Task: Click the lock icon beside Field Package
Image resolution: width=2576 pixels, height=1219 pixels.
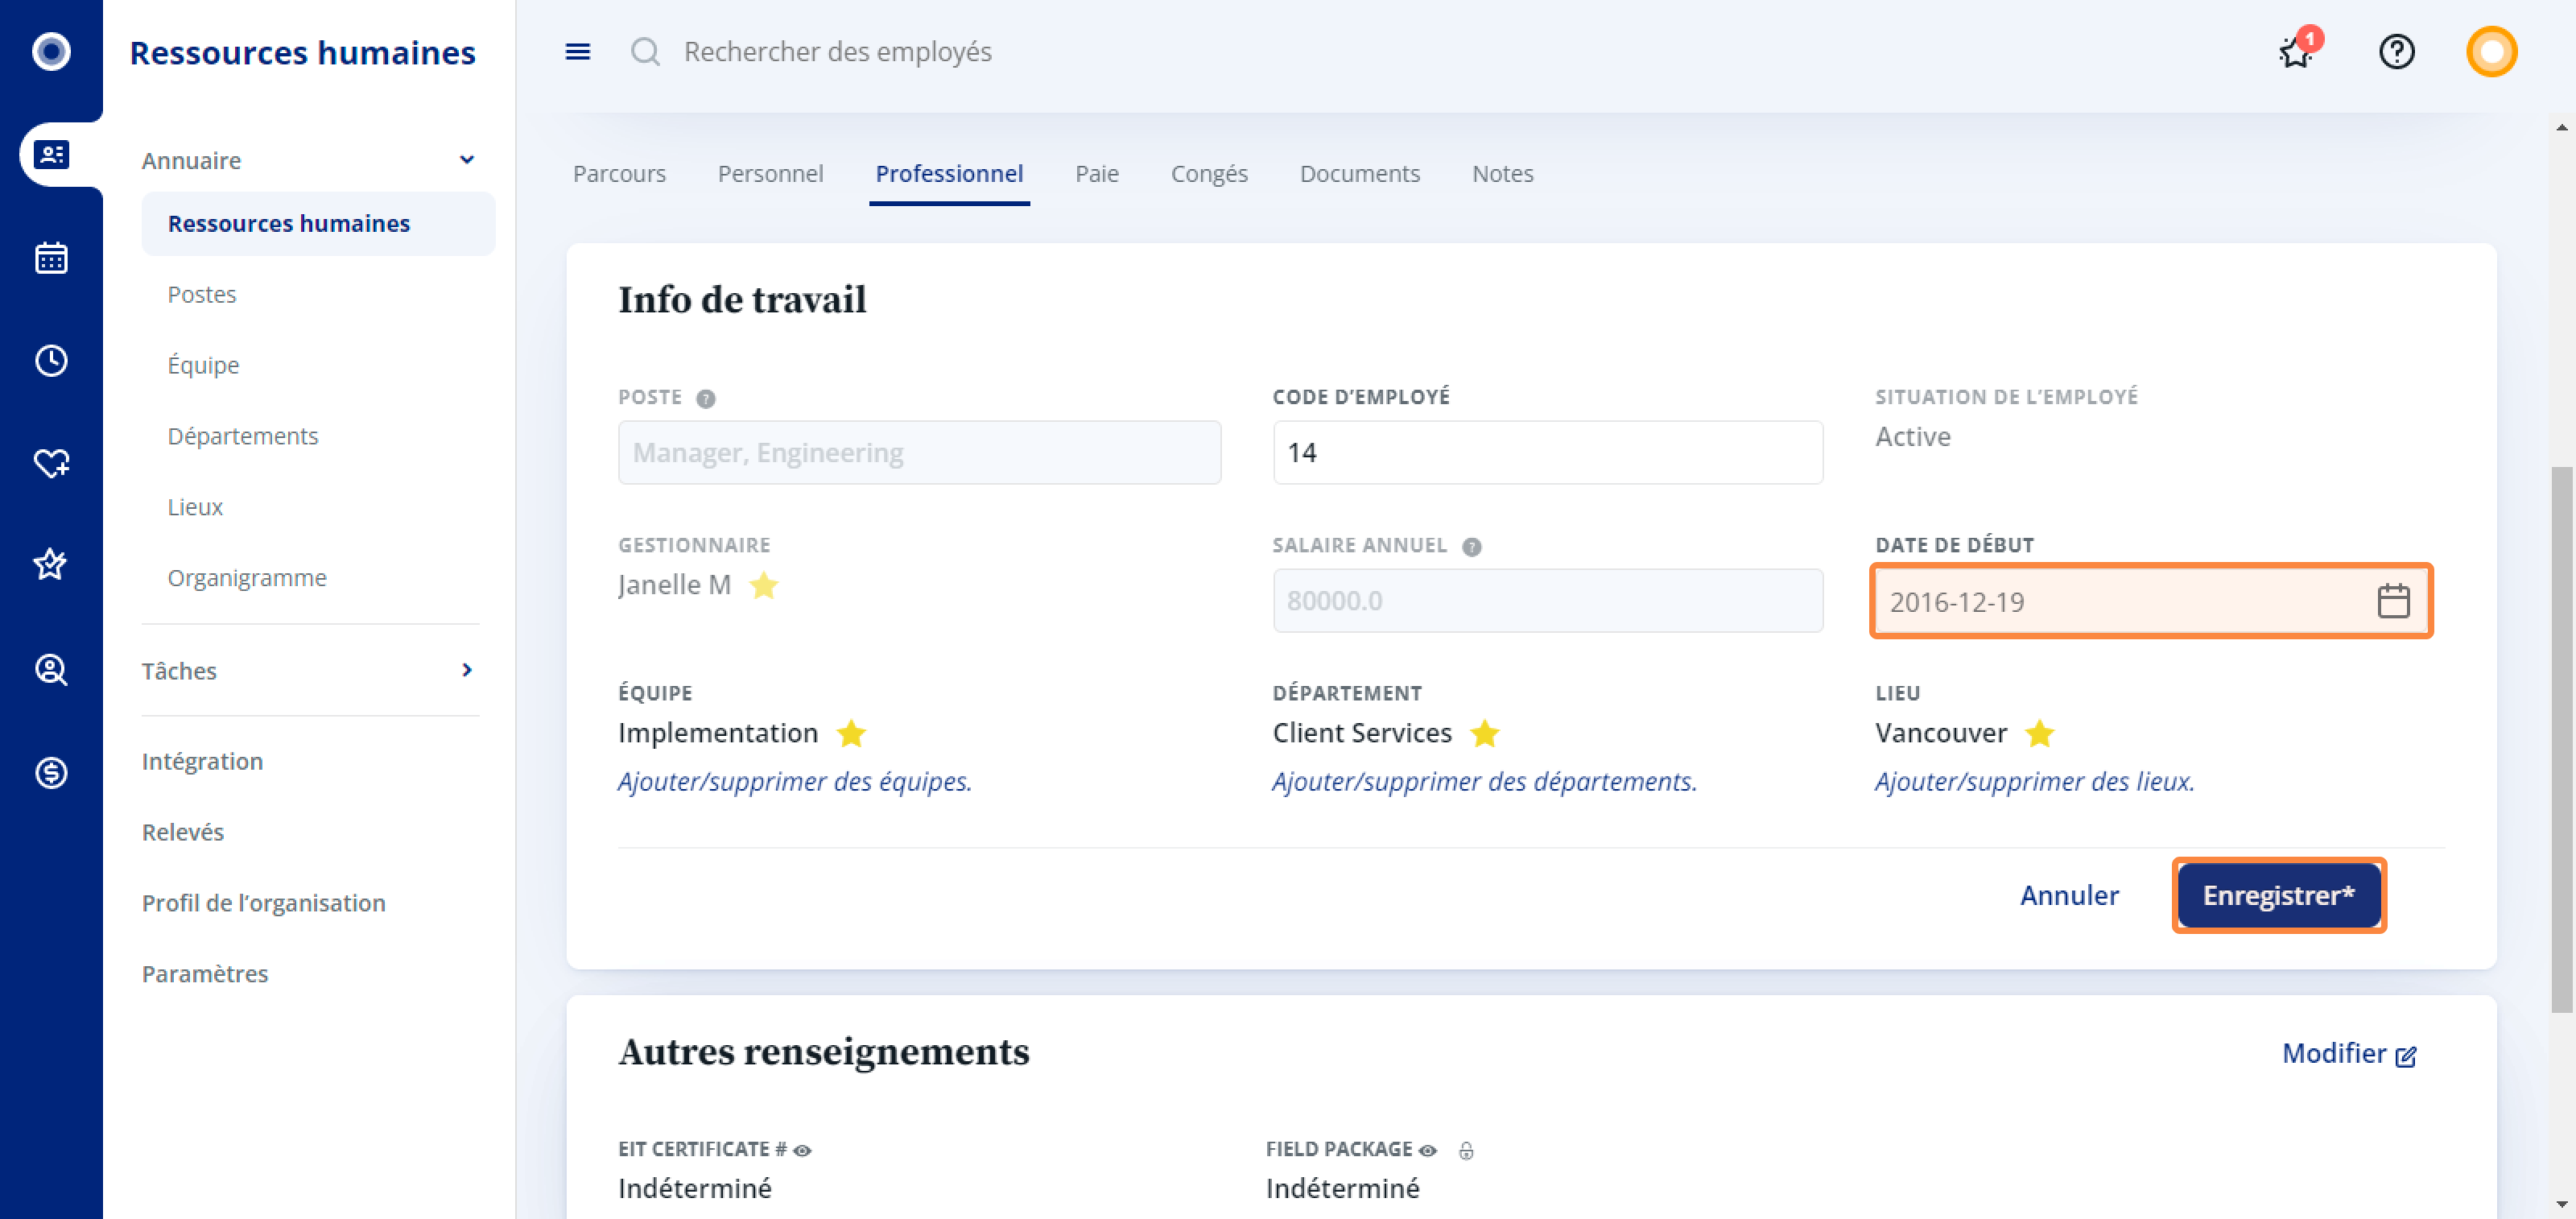Action: click(x=1467, y=1150)
